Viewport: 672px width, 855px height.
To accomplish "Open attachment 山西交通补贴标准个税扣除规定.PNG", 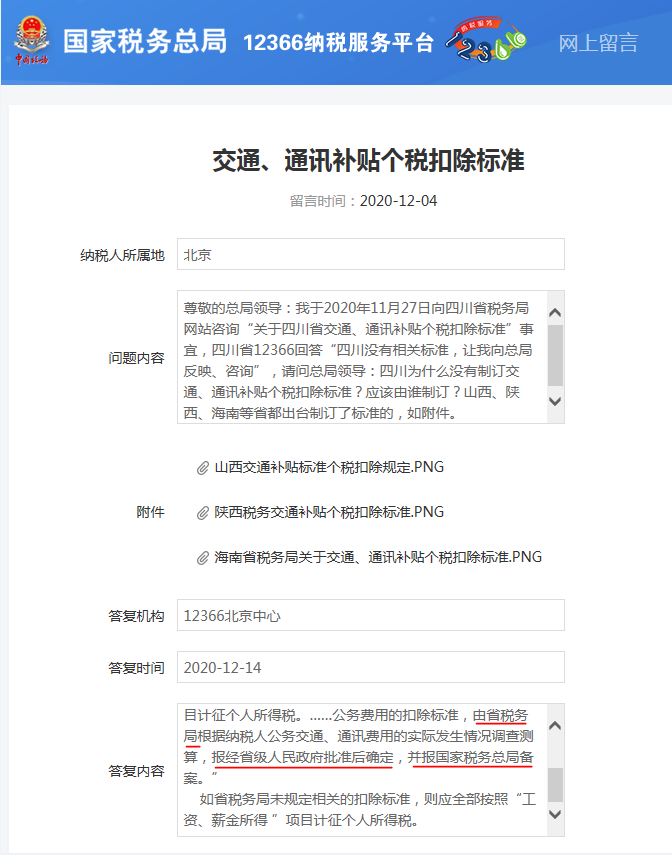I will pyautogui.click(x=329, y=467).
